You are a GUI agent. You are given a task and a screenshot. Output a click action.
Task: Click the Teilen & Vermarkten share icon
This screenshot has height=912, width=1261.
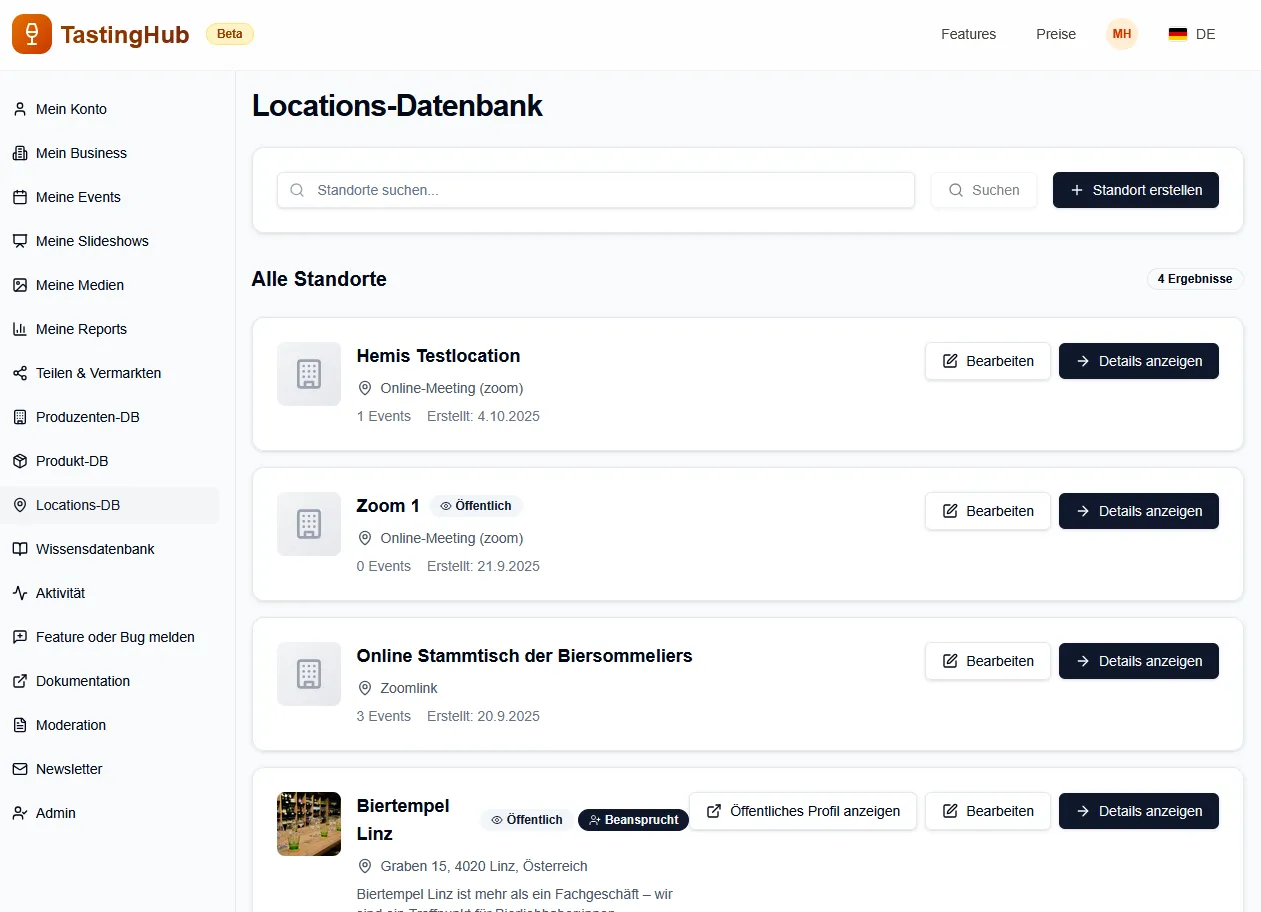(x=20, y=373)
